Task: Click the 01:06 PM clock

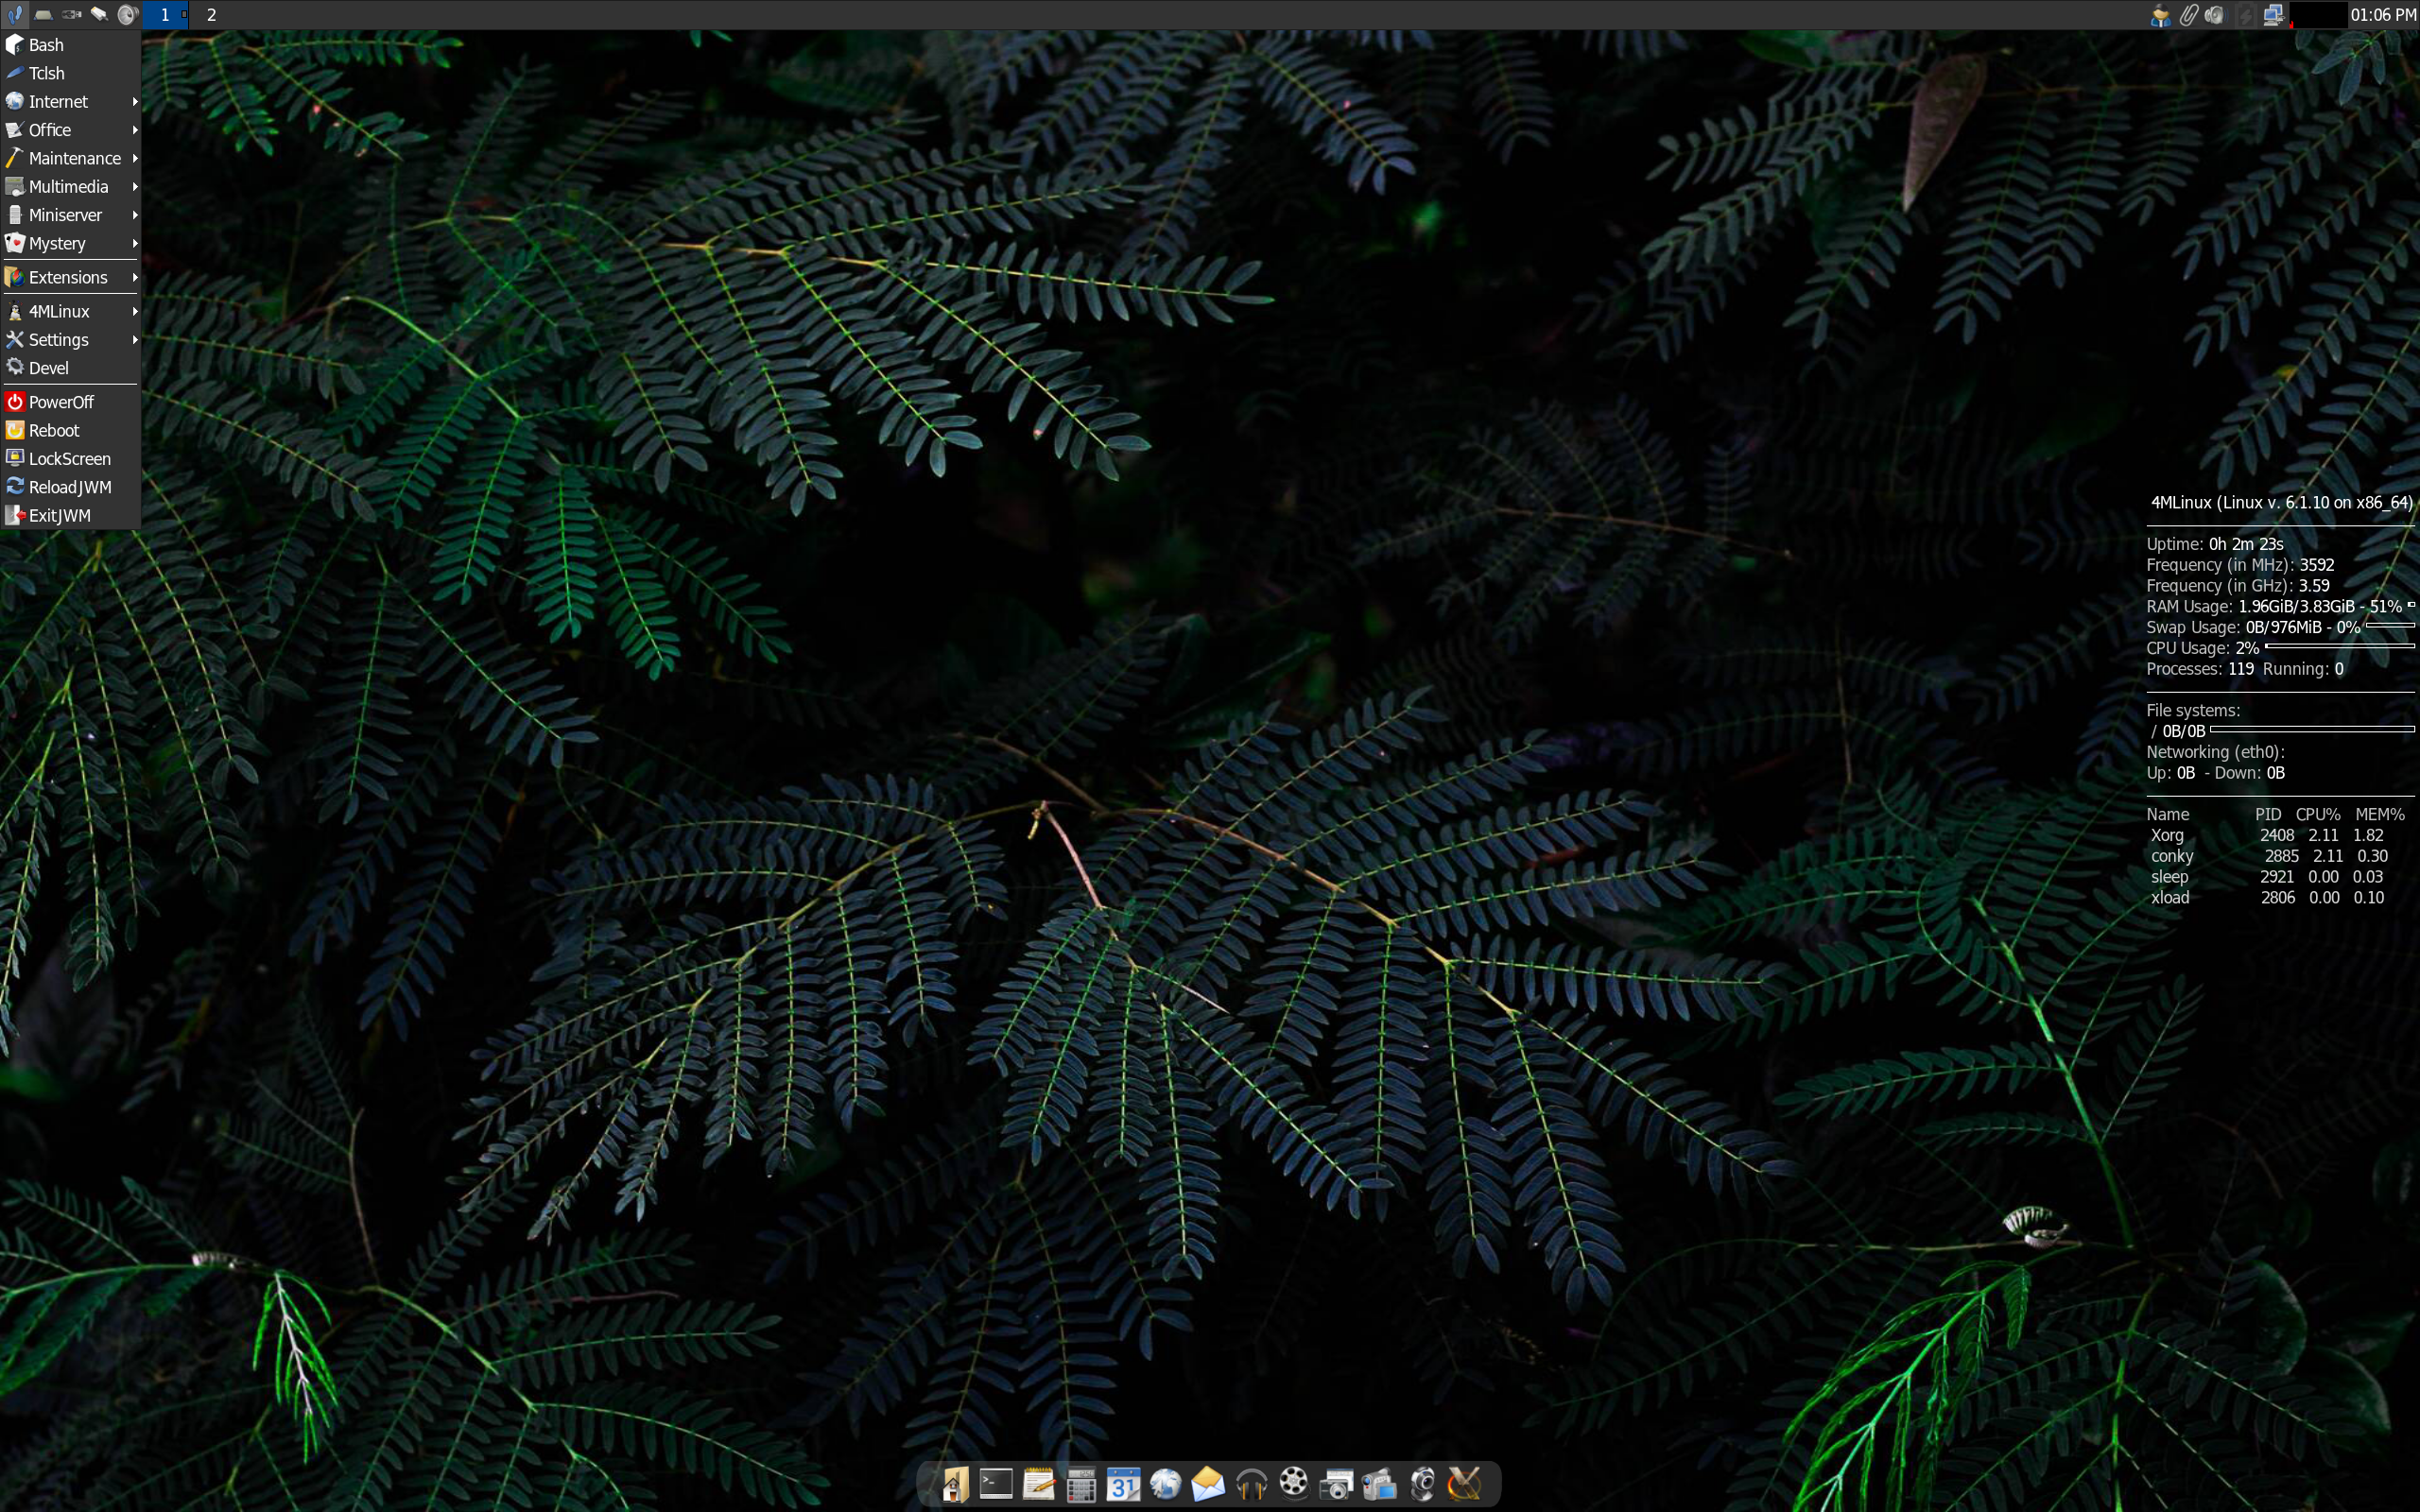Action: click(x=2383, y=15)
